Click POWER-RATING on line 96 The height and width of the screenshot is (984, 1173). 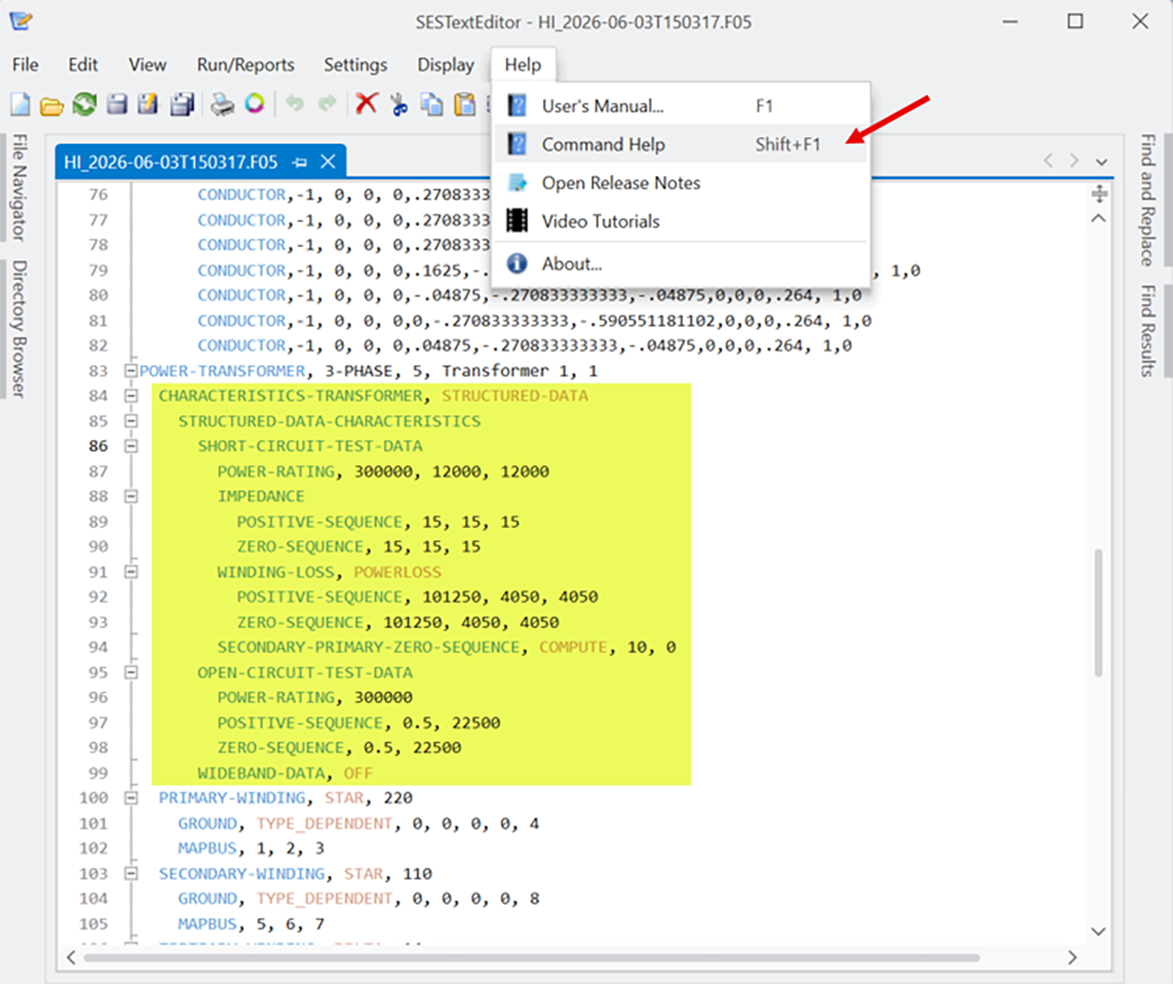pyautogui.click(x=276, y=697)
